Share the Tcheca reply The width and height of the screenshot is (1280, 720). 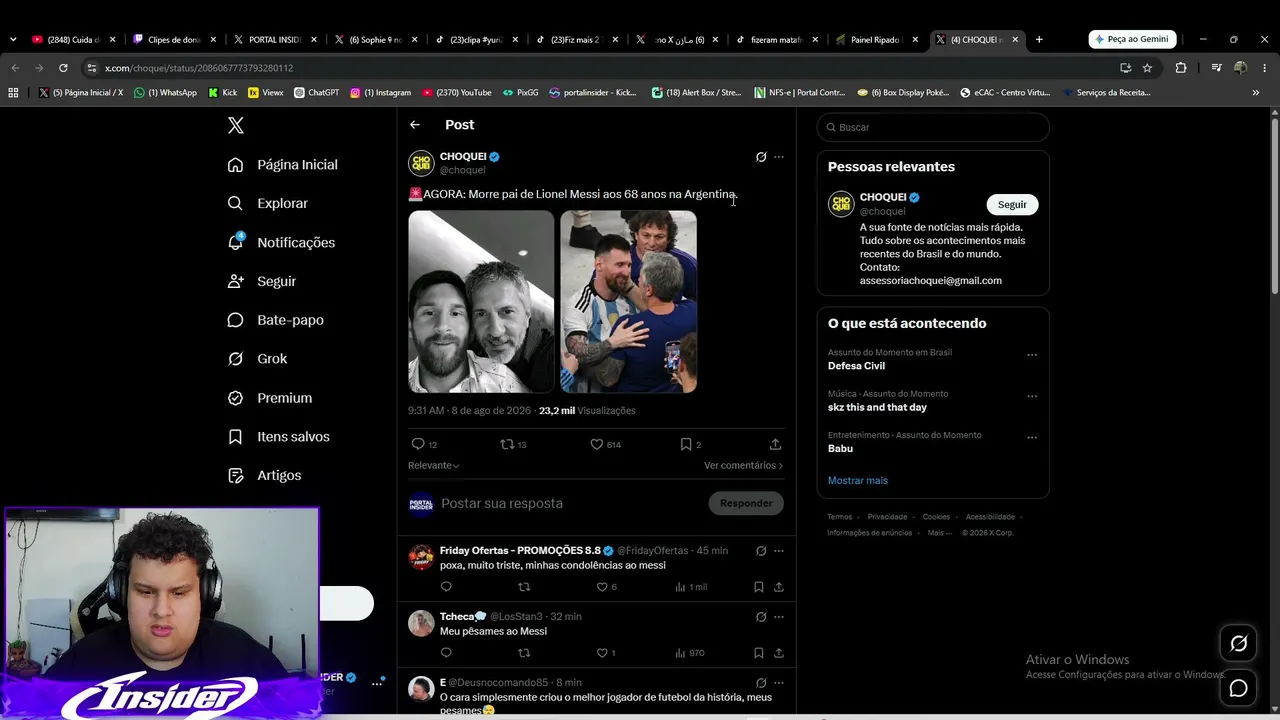point(778,653)
